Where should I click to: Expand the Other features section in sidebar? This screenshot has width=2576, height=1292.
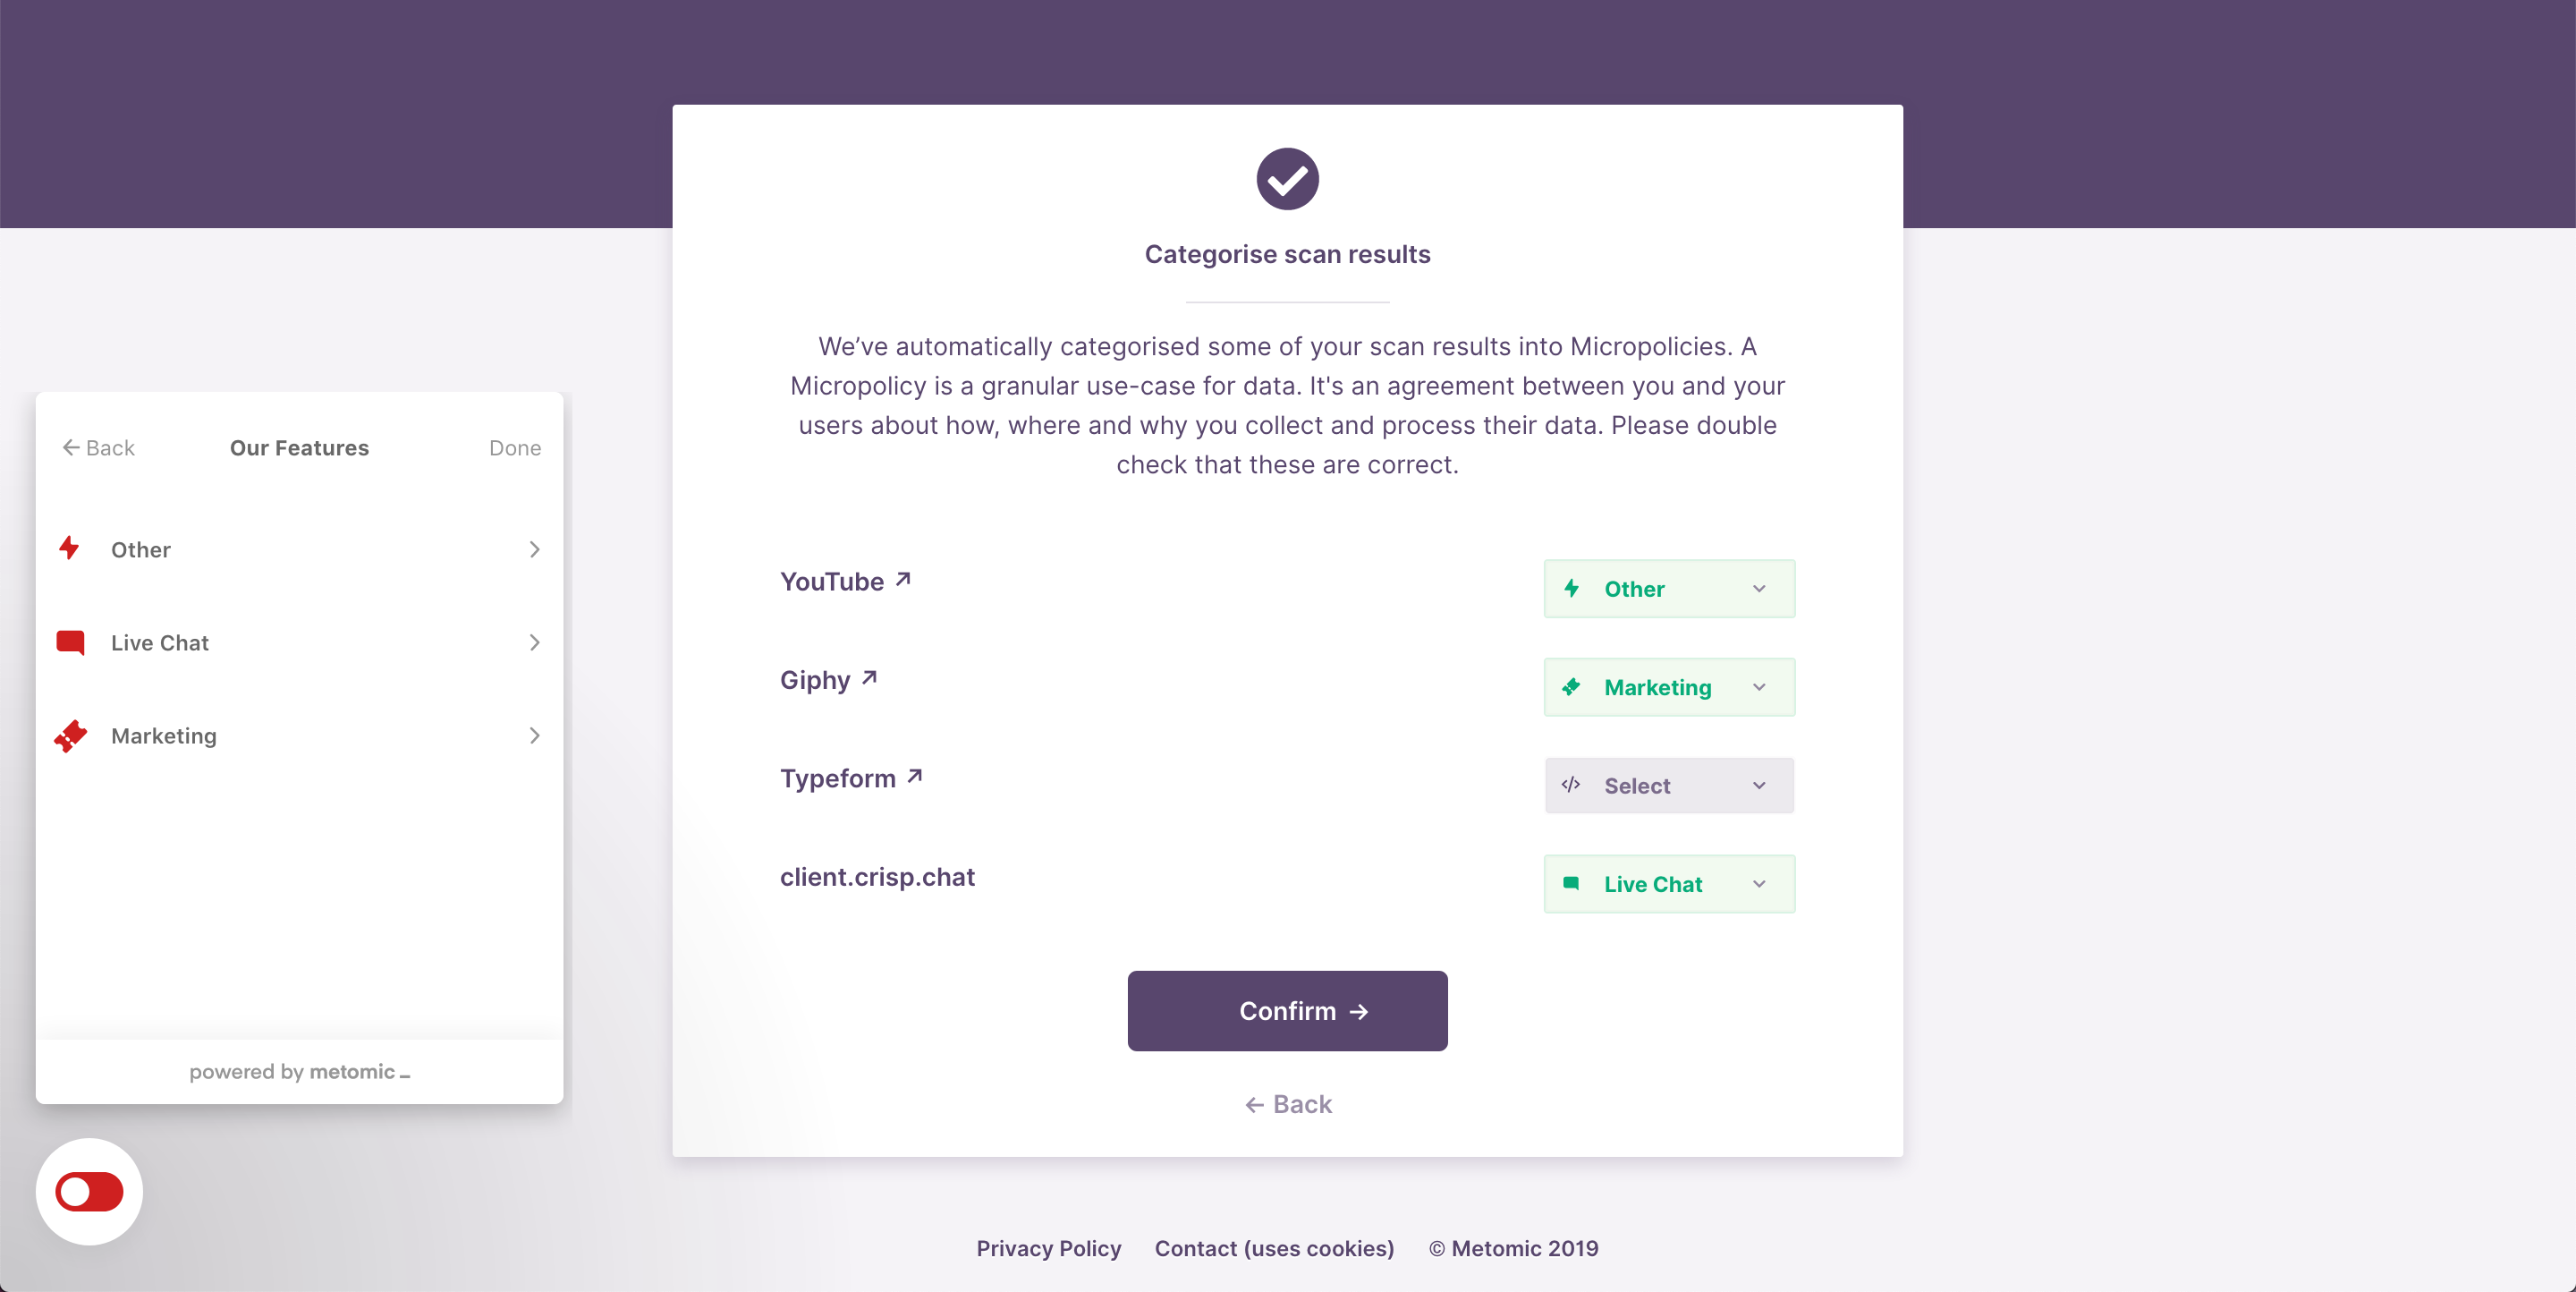point(300,548)
